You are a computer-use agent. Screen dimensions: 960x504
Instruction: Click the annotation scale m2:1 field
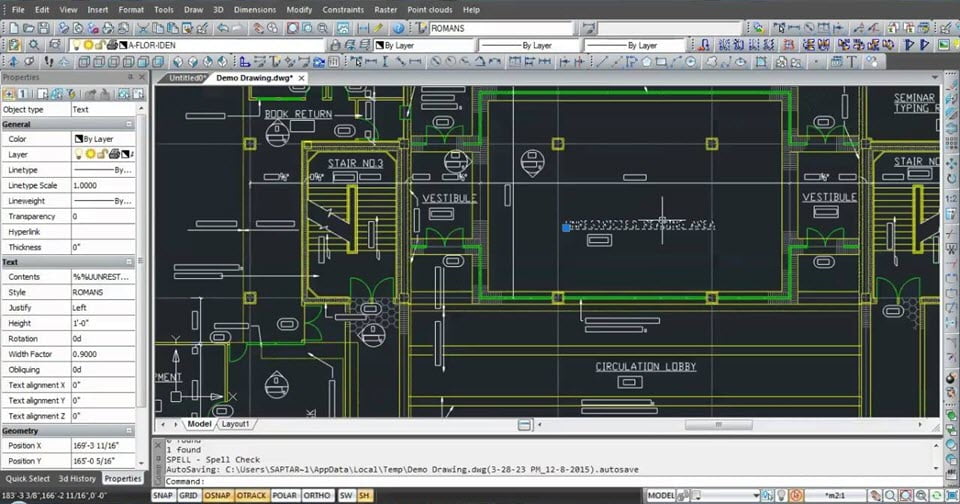coord(834,495)
